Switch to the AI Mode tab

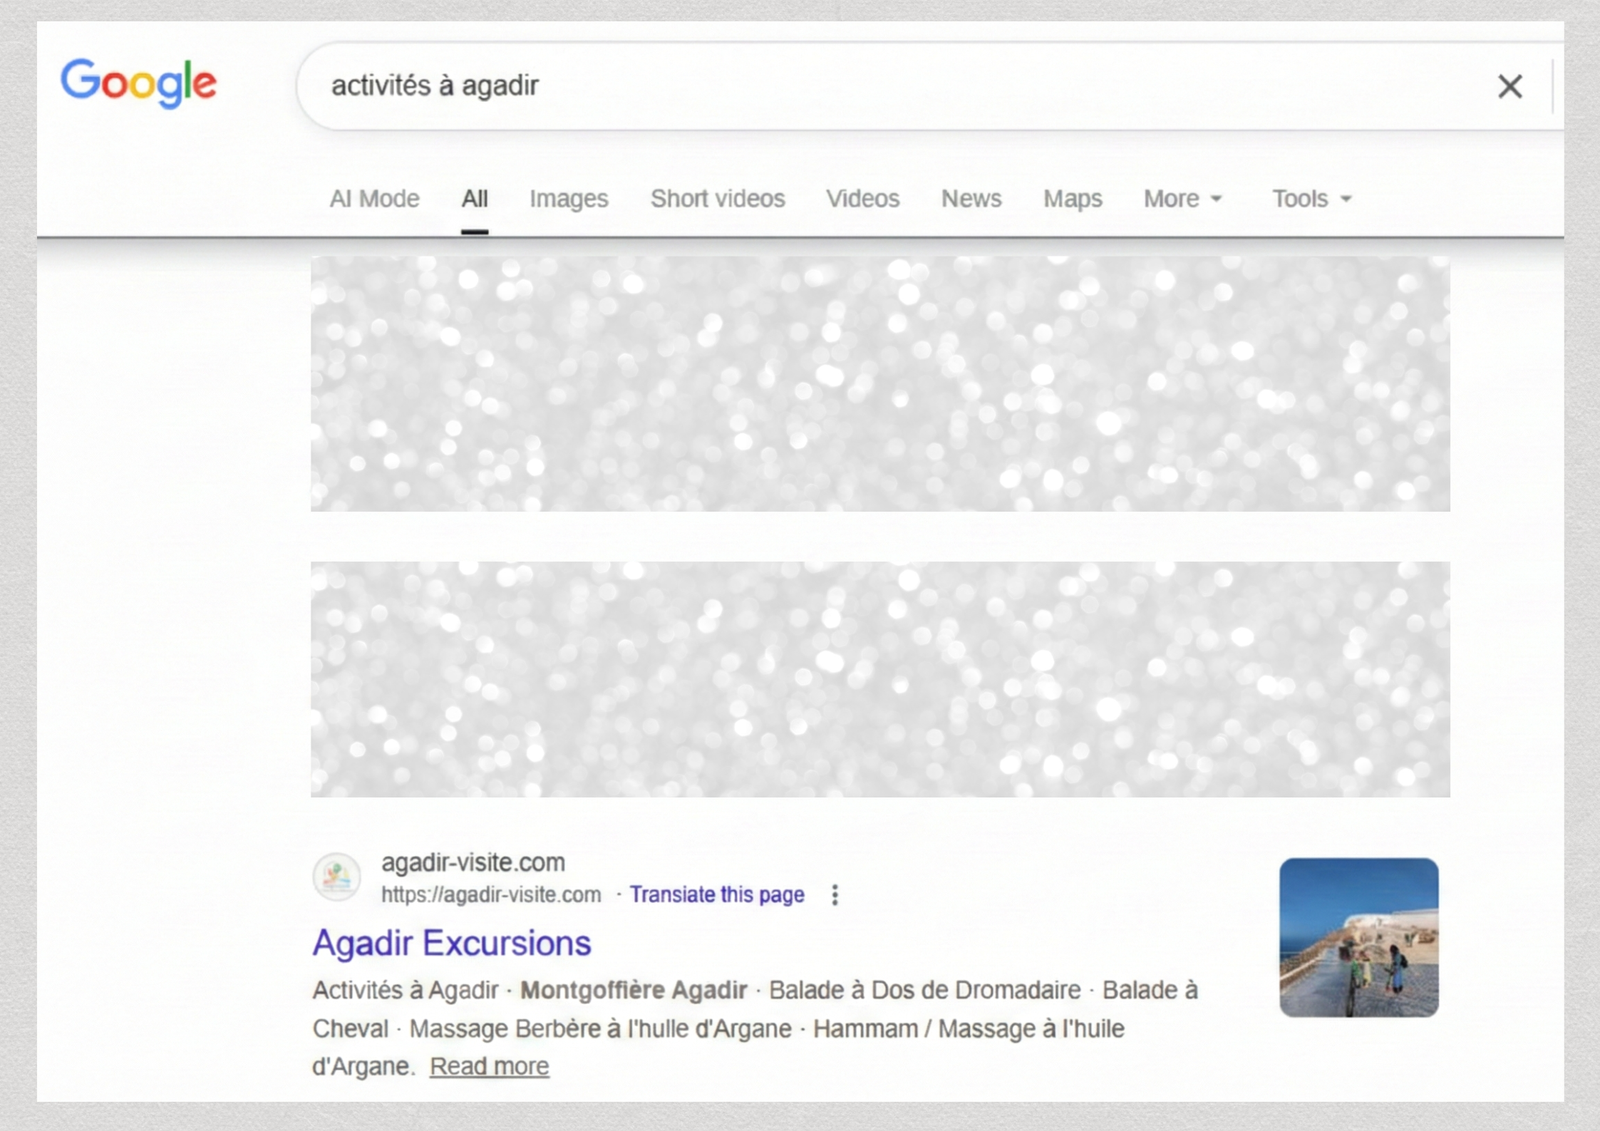[x=374, y=199]
